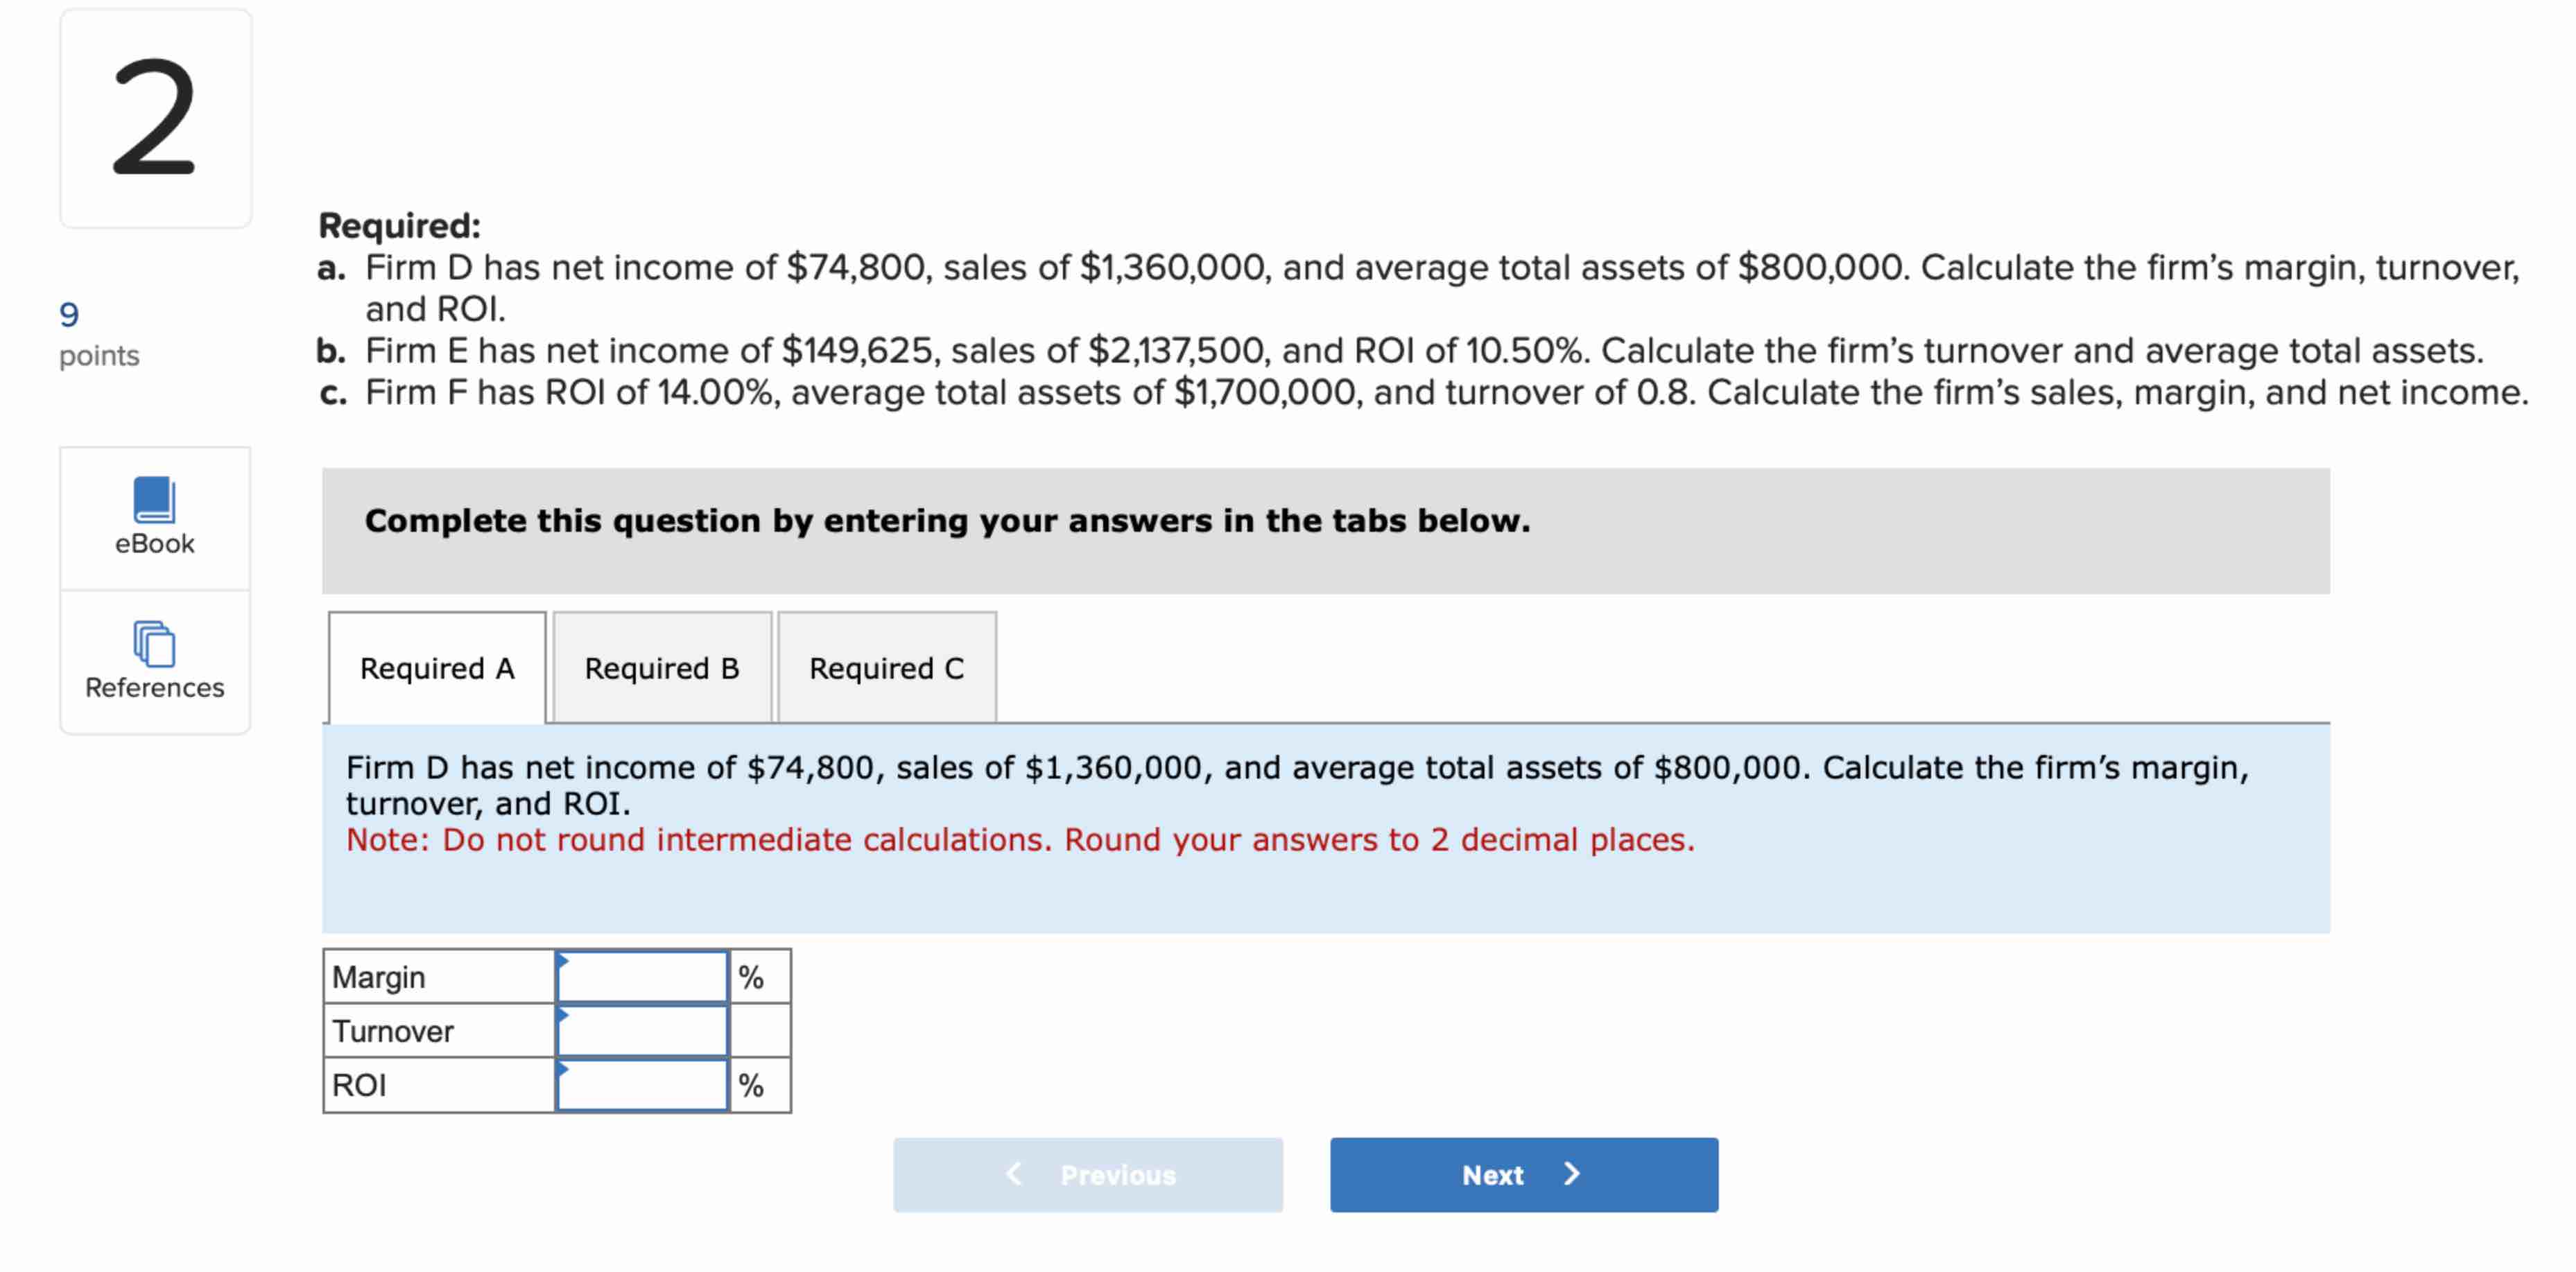Switch to the Required B tab
This screenshot has width=2576, height=1272.
coord(661,667)
